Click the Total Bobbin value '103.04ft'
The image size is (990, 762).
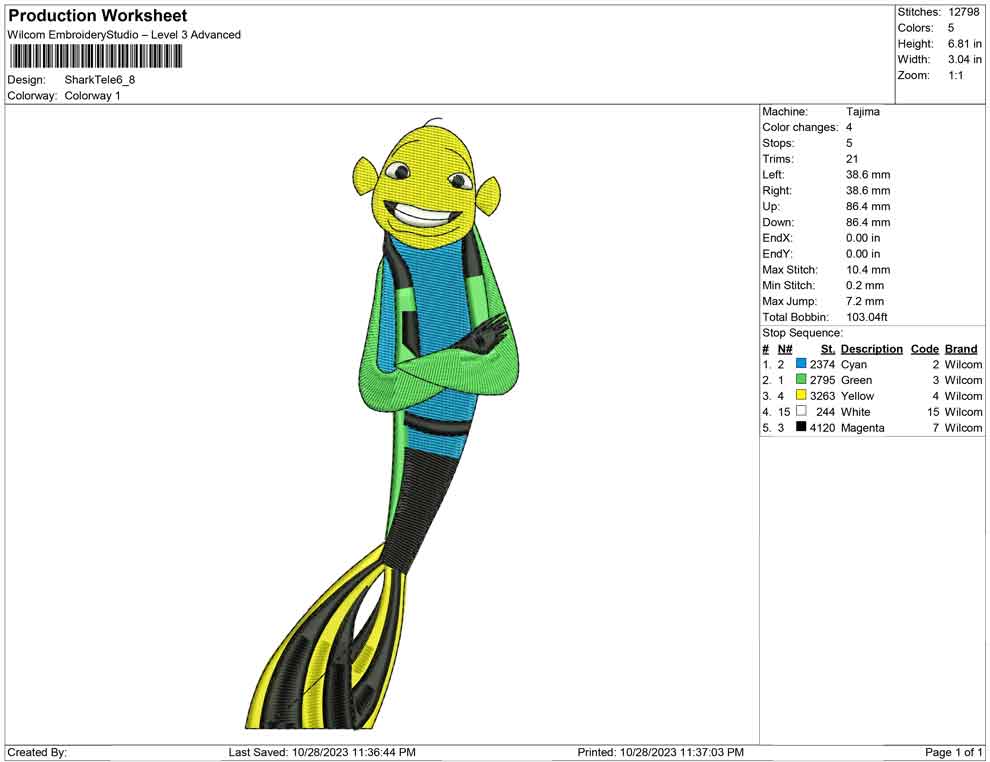coord(867,317)
